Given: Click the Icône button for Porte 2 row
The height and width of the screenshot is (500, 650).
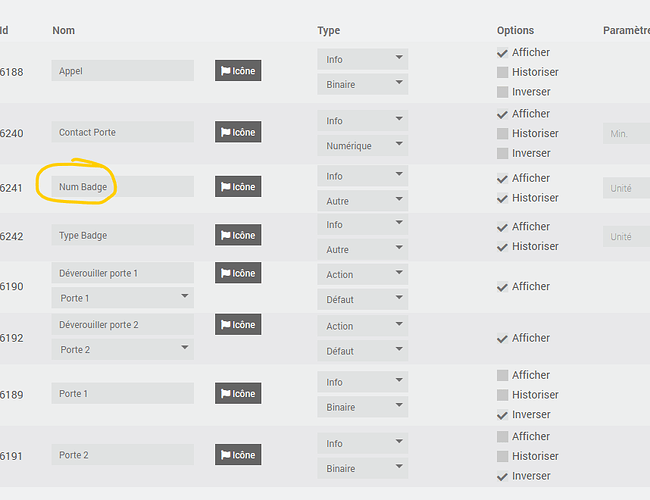Looking at the screenshot, I should [238, 455].
